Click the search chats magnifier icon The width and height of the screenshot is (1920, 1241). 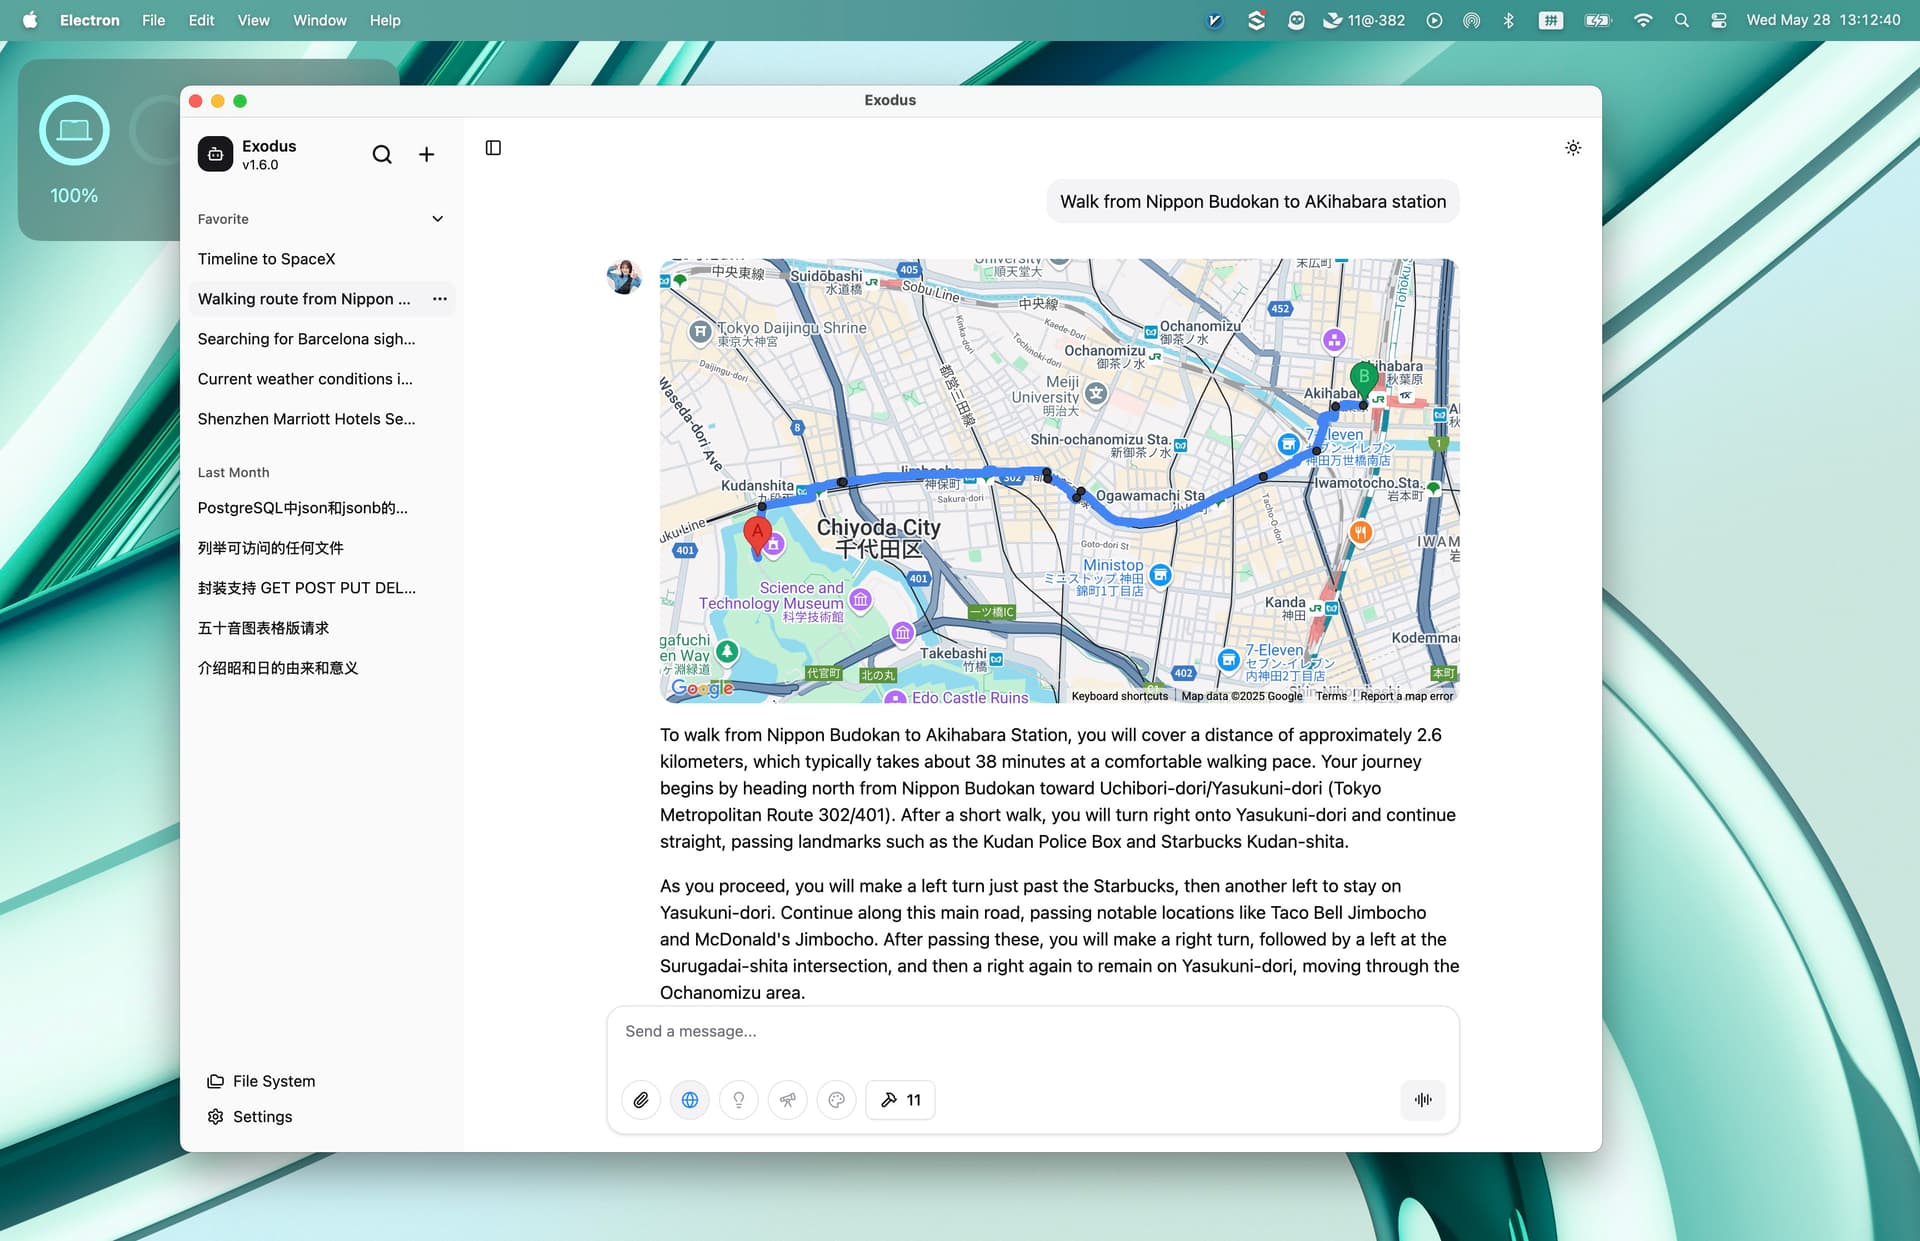pos(382,154)
